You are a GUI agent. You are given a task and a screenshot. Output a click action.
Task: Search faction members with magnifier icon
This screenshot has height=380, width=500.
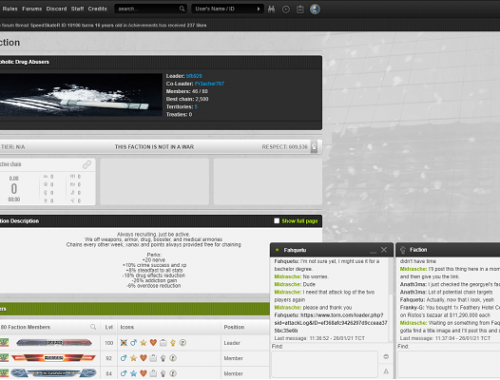[93, 327]
